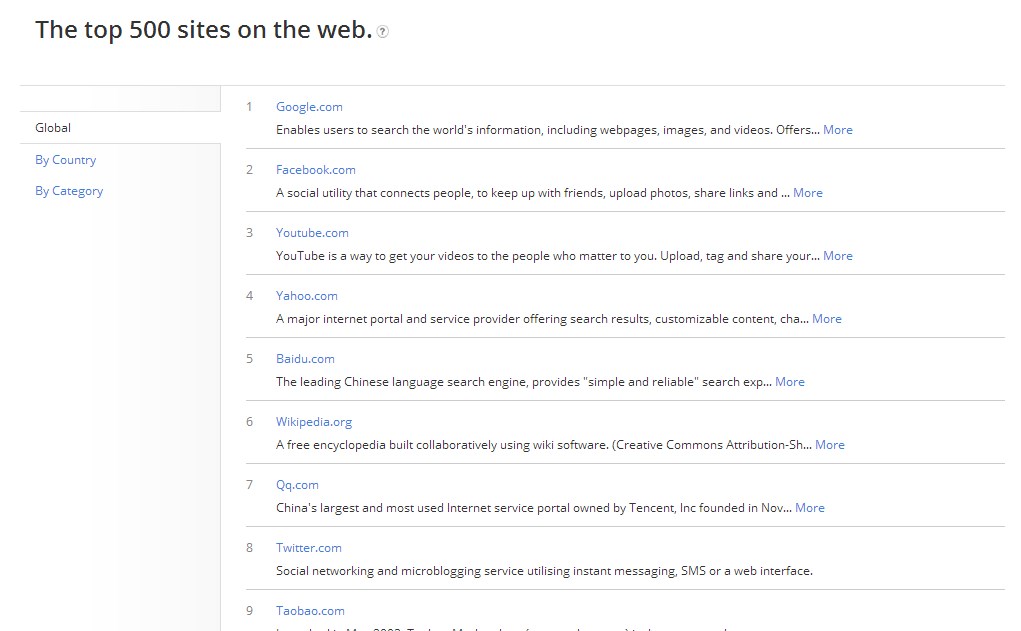Click the page heading 'The top 500 sites on the web.'
This screenshot has height=631, width=1021.
tap(204, 30)
